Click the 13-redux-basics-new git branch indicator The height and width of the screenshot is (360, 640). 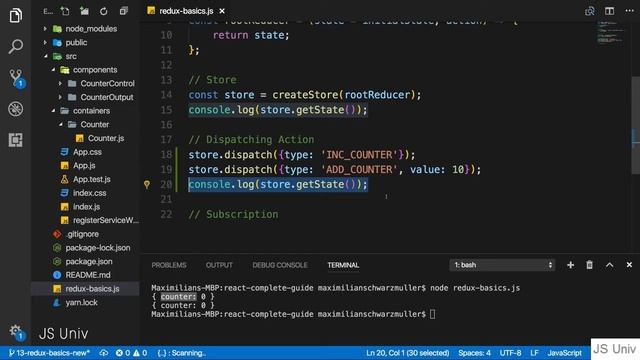pyautogui.click(x=49, y=353)
